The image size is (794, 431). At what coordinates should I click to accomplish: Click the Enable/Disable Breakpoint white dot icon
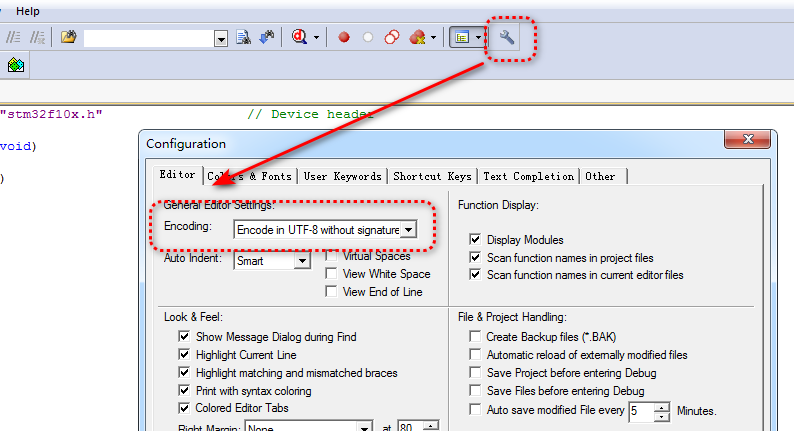pos(368,37)
